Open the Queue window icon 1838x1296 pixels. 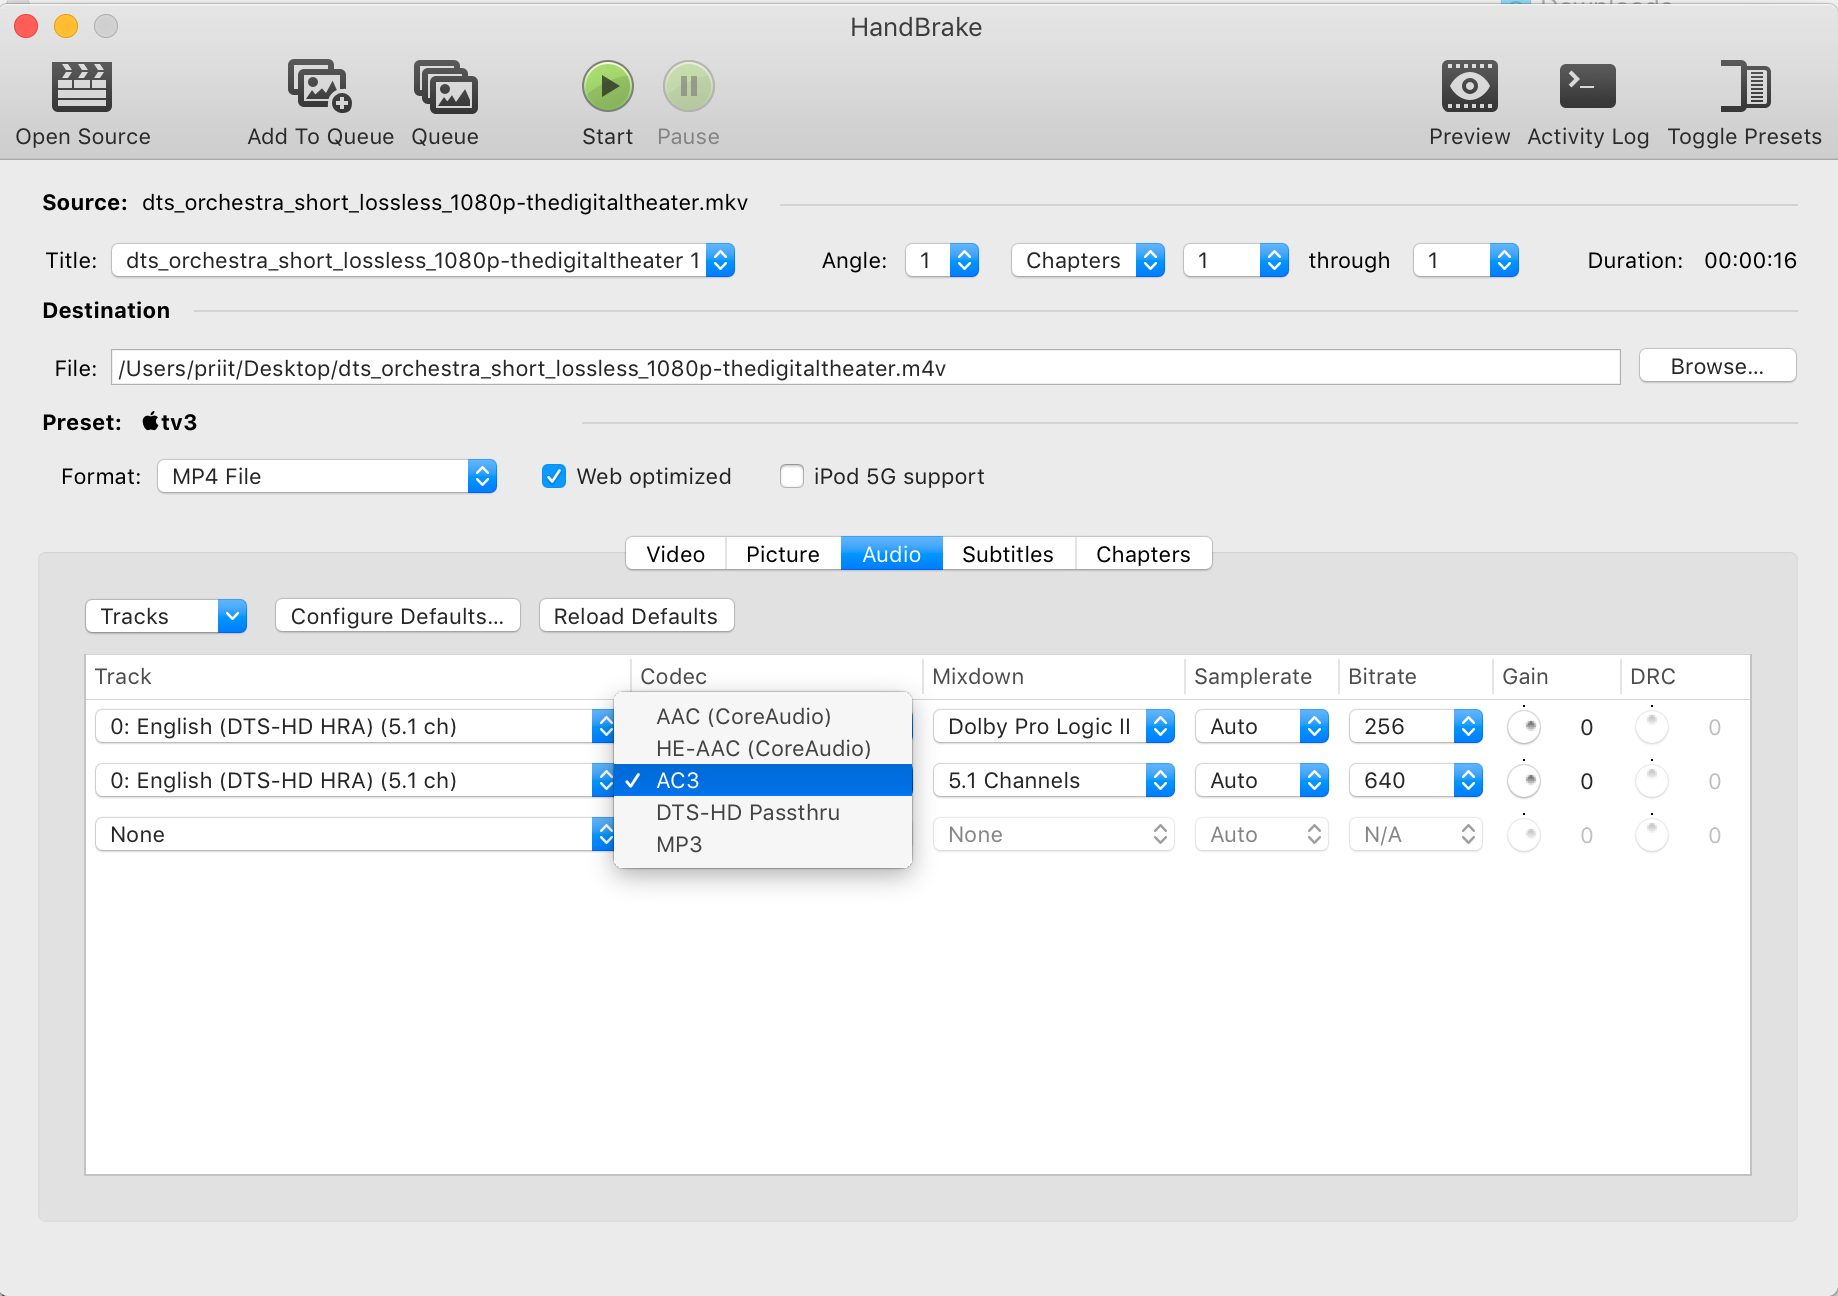445,87
